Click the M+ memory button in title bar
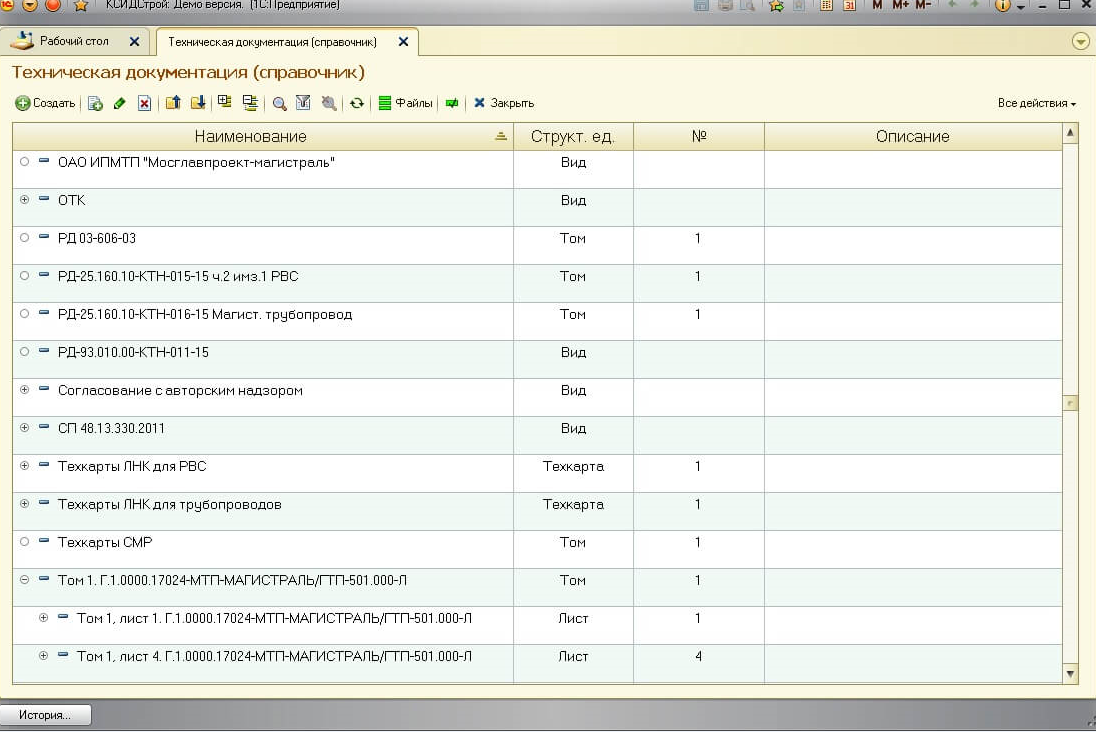Viewport: 1096px width, 732px height. click(900, 5)
